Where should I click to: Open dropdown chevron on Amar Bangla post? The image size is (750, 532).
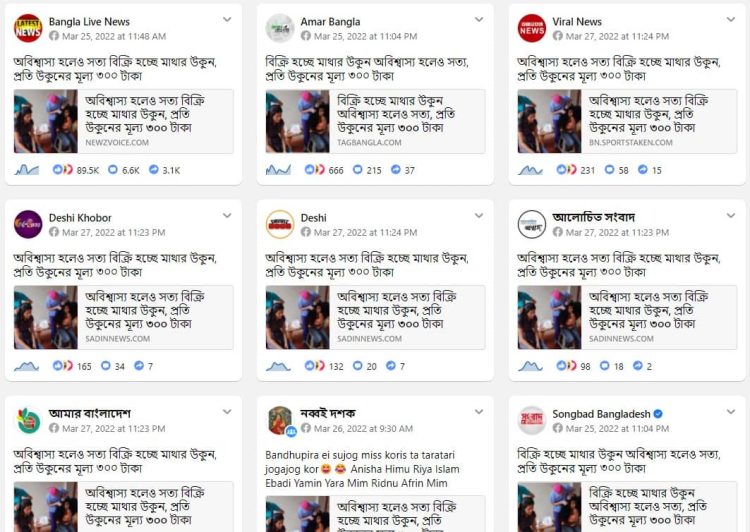[x=479, y=20]
